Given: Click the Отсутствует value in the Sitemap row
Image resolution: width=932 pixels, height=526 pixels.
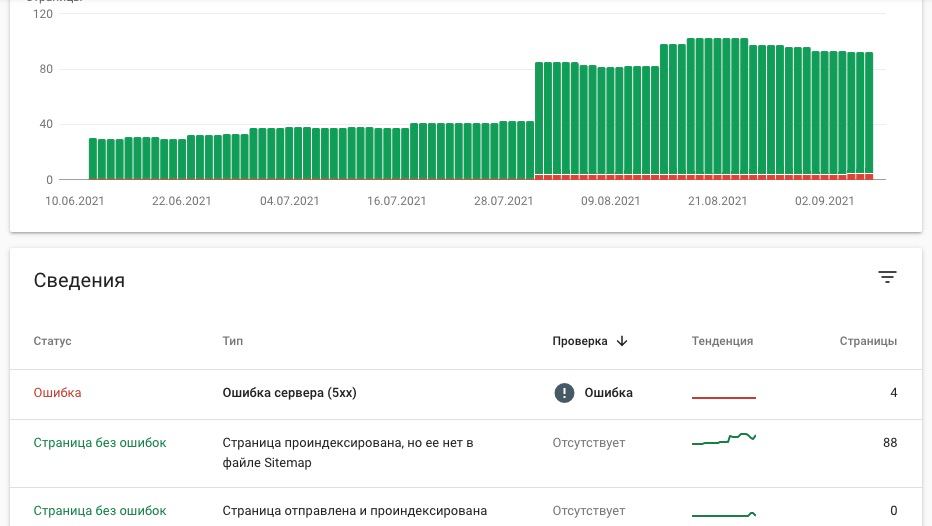Looking at the screenshot, I should pos(588,443).
